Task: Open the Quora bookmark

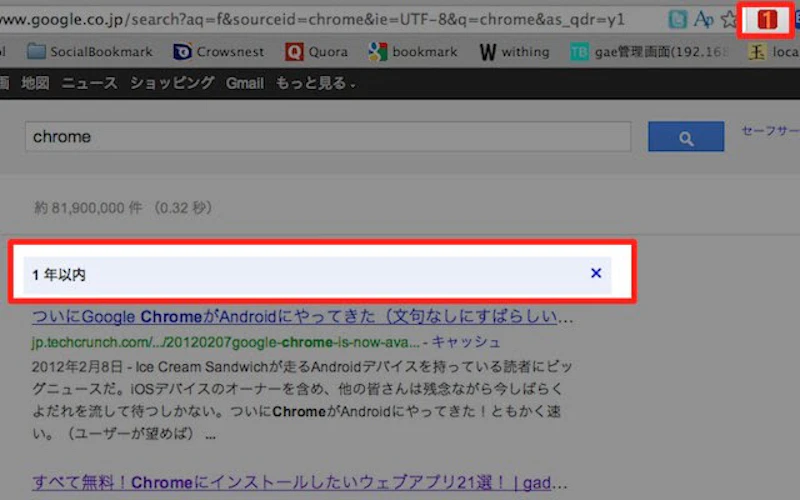Action: [x=316, y=52]
